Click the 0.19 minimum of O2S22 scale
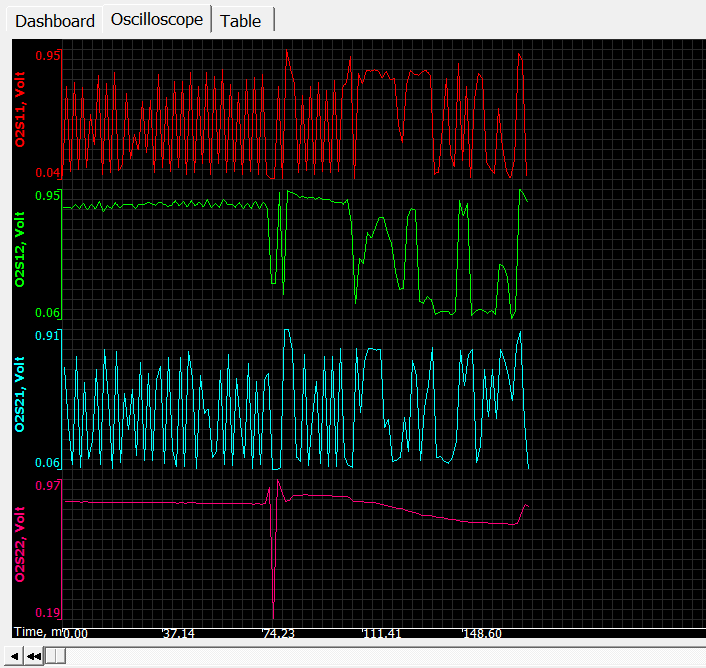Screen dimensions: 706x668 [48, 612]
